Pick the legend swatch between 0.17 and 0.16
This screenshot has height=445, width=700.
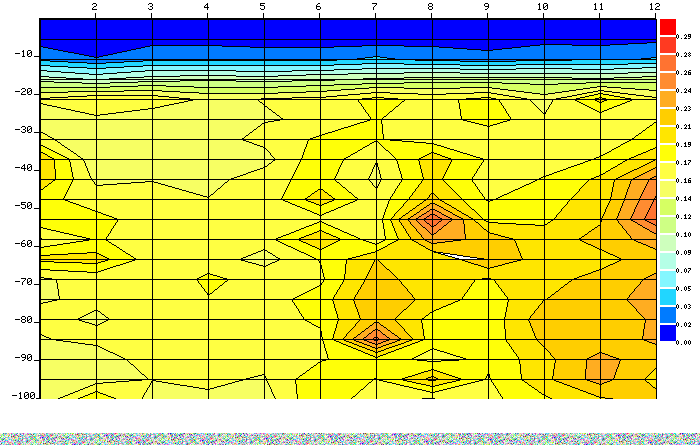tap(668, 171)
